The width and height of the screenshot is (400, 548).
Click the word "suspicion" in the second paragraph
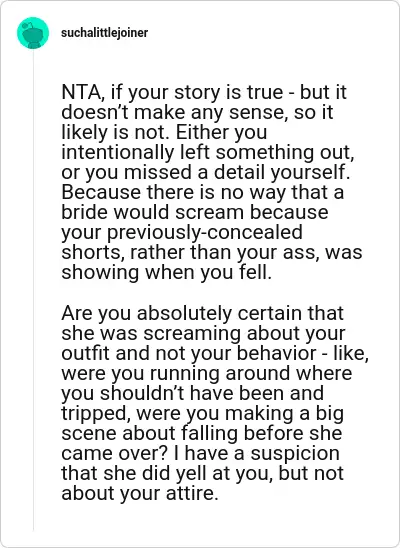coord(295,453)
